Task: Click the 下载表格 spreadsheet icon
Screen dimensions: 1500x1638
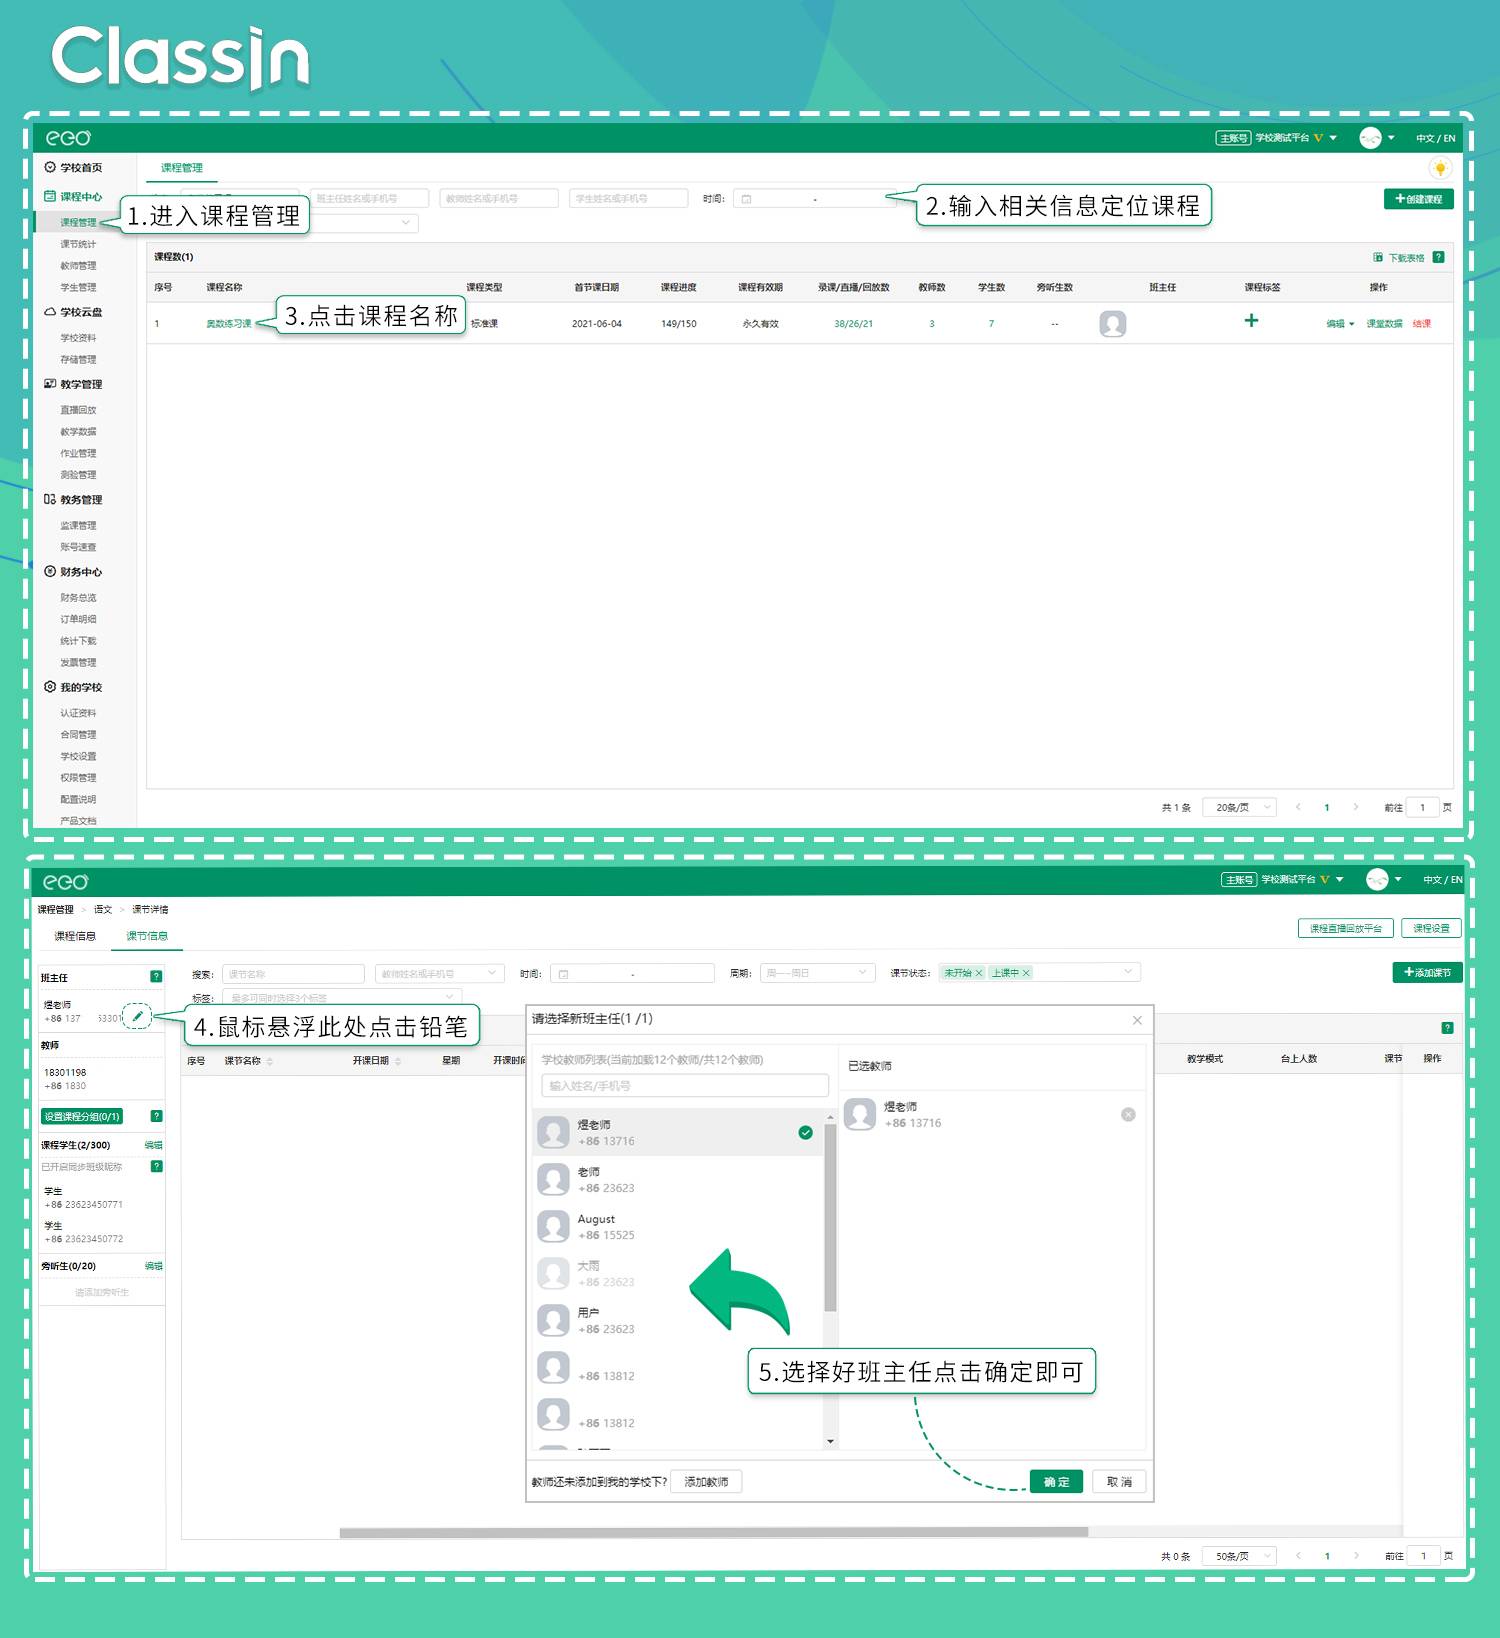Action: (x=1378, y=257)
